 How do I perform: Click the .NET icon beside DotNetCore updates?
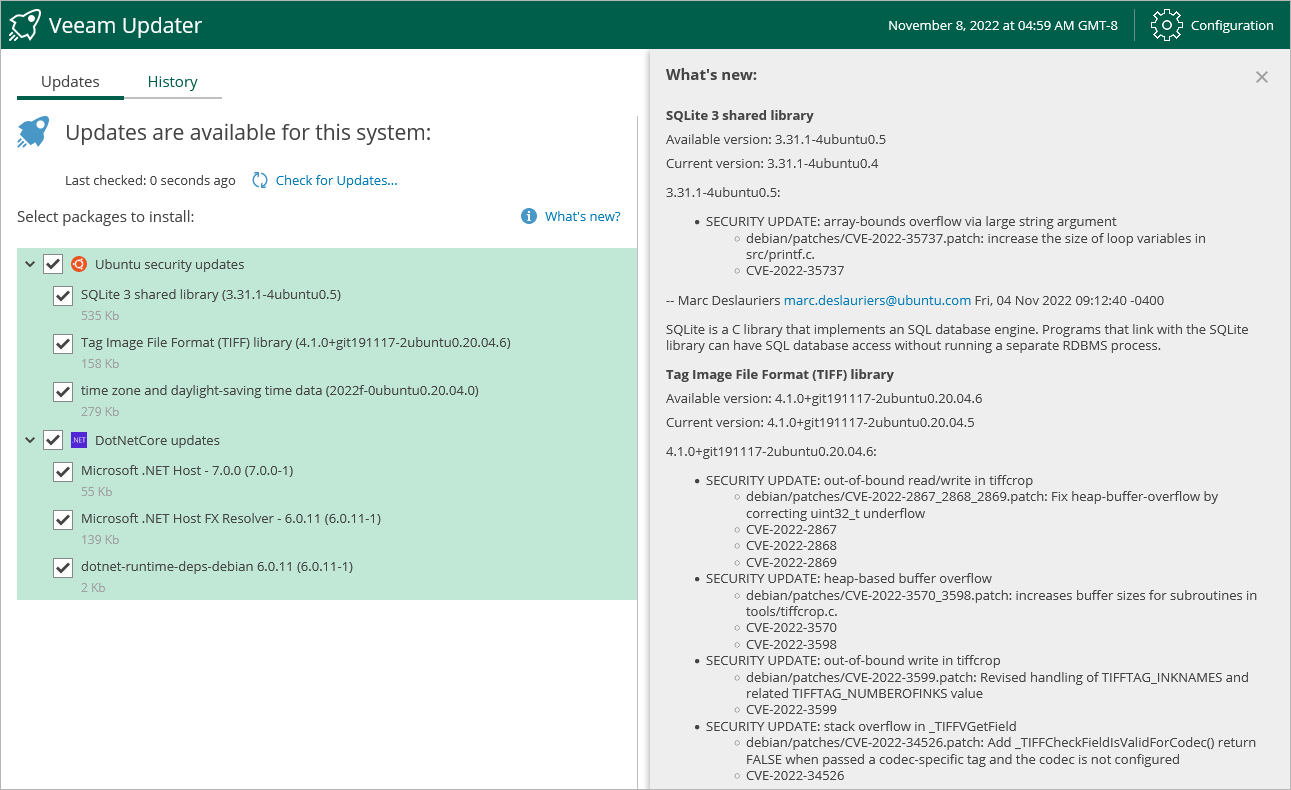tap(79, 440)
